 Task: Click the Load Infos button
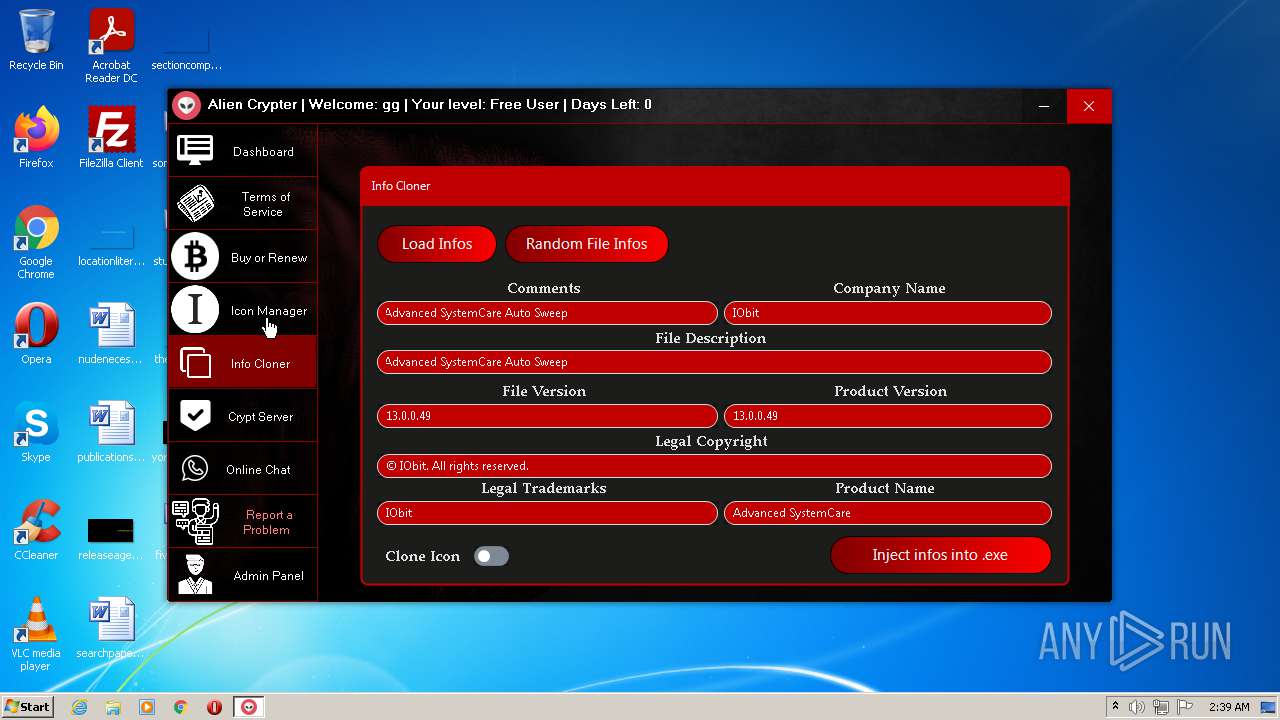pos(437,244)
